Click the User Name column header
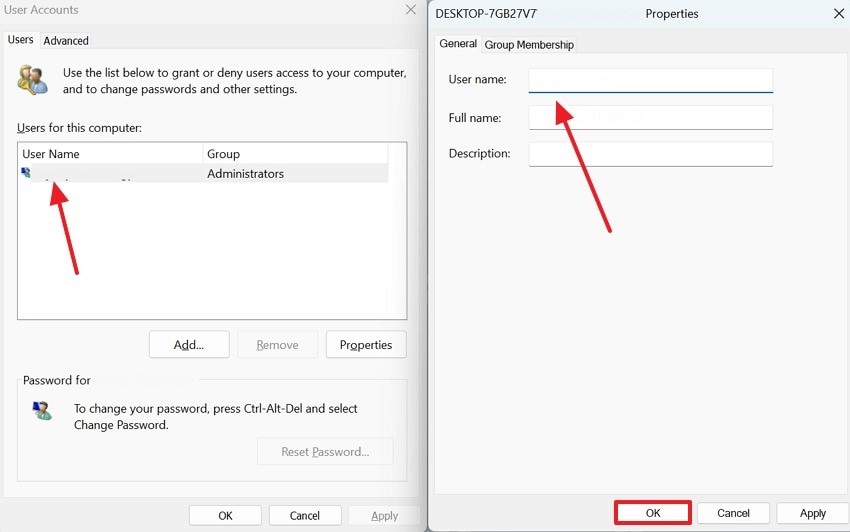Image resolution: width=850 pixels, height=532 pixels. (111, 154)
